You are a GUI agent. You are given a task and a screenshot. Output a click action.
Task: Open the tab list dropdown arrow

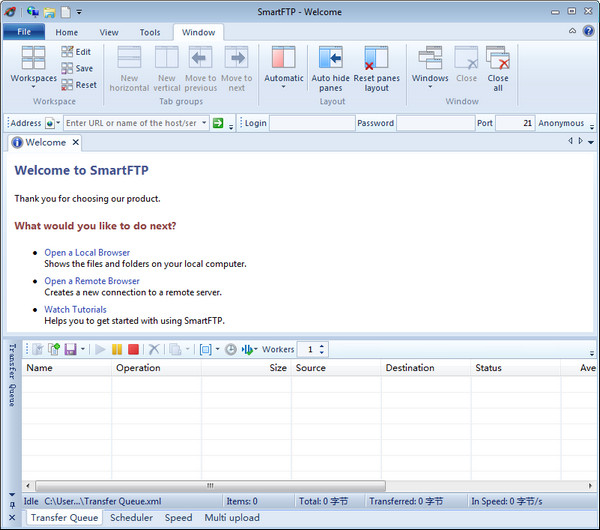point(591,142)
